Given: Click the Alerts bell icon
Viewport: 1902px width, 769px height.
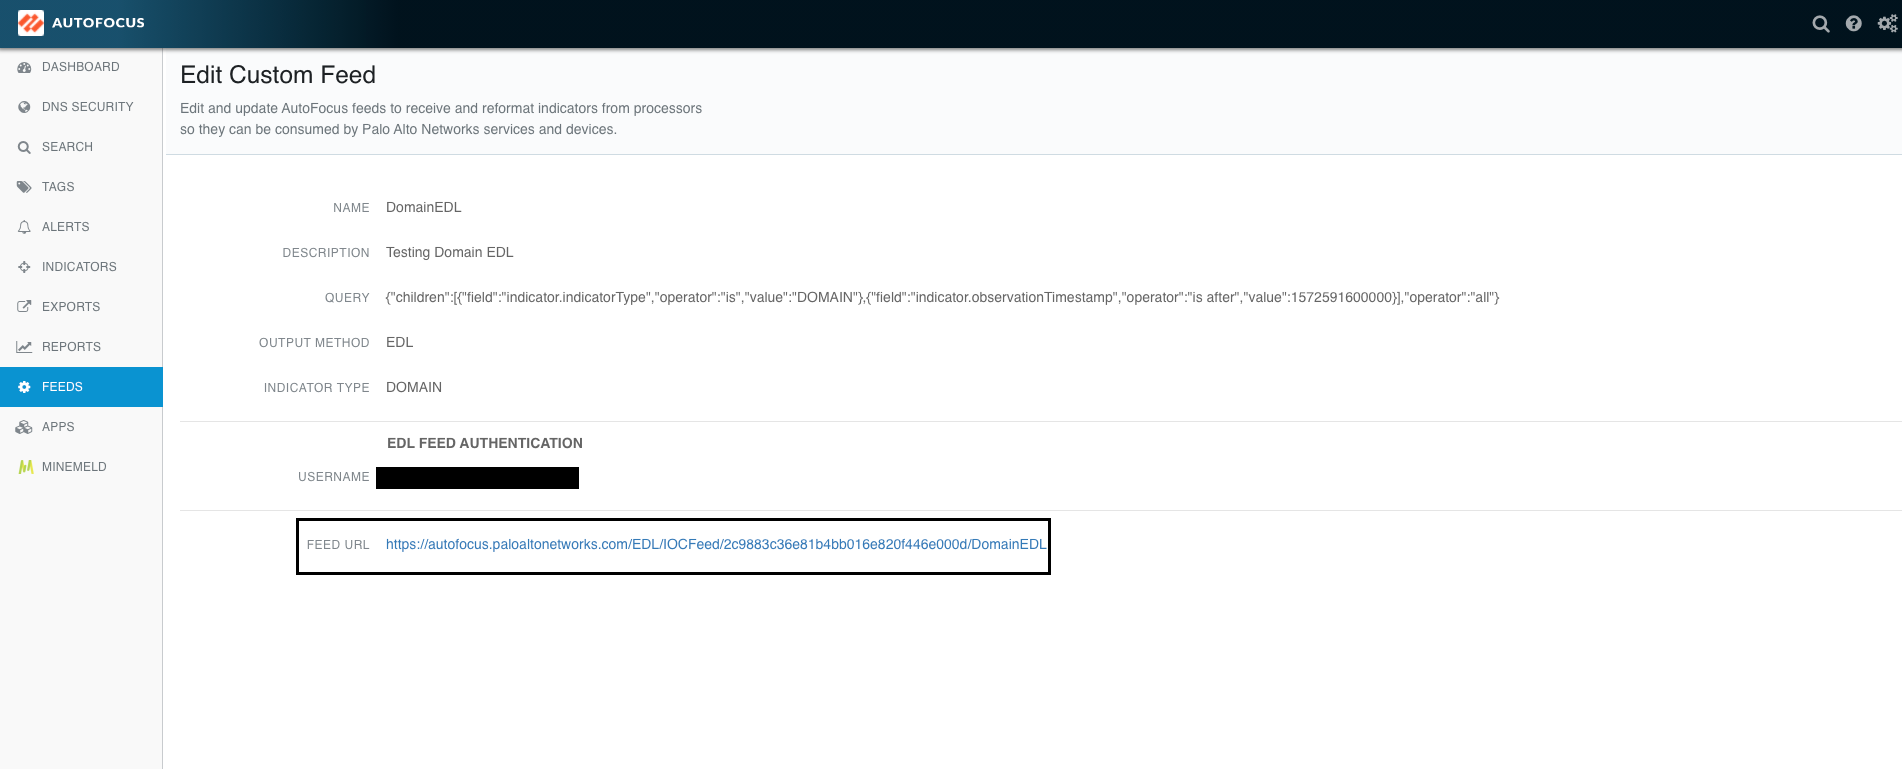Looking at the screenshot, I should click(x=24, y=227).
